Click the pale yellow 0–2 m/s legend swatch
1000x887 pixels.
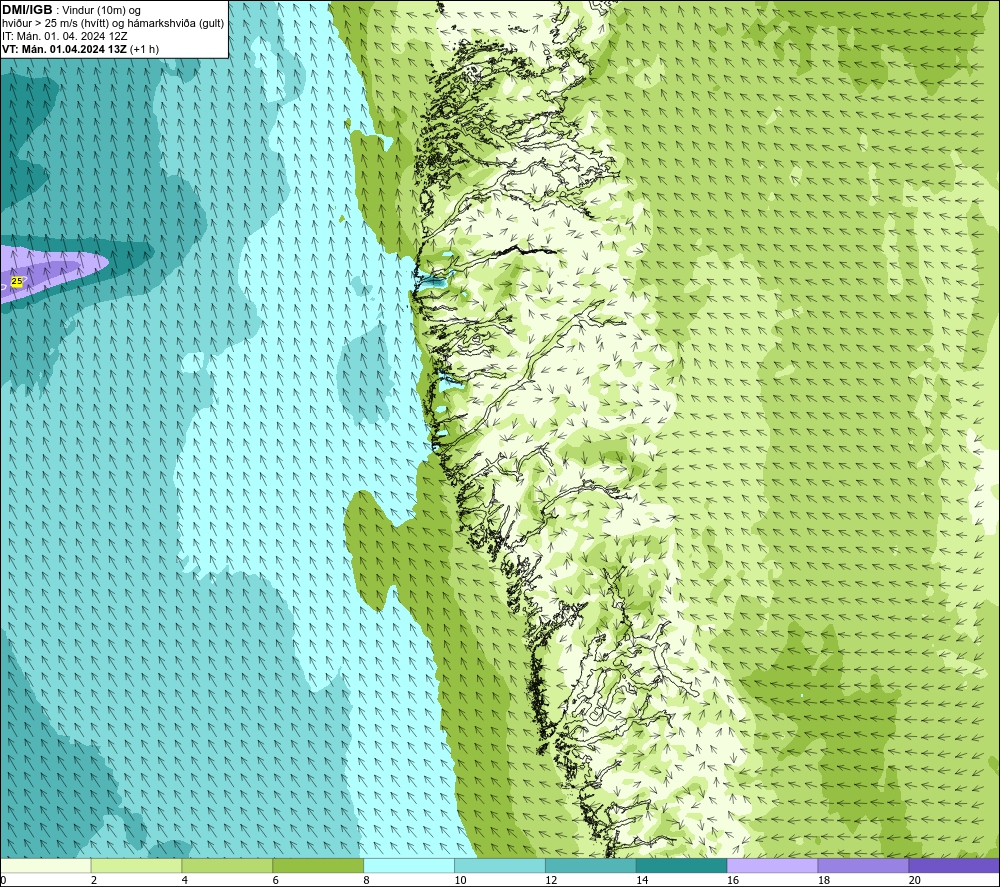46,866
